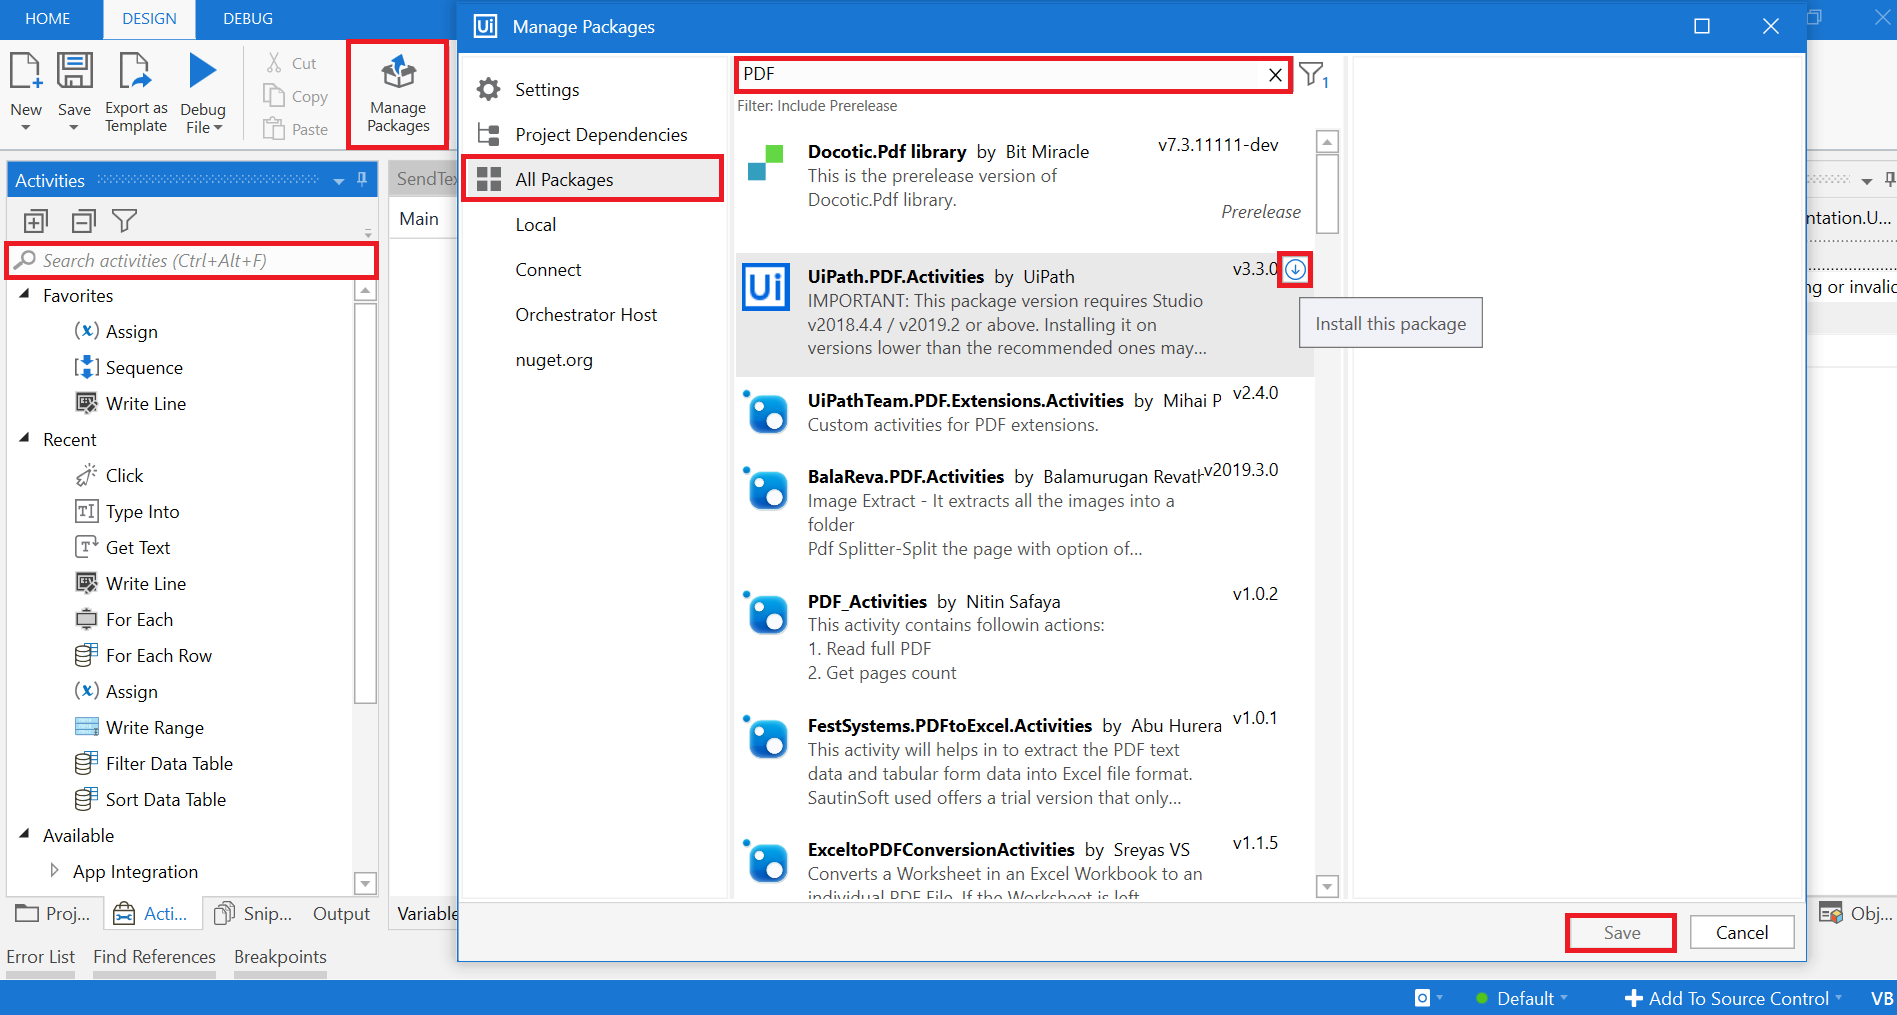This screenshot has height=1015, width=1897.
Task: Click the Copy command
Action: tap(295, 96)
